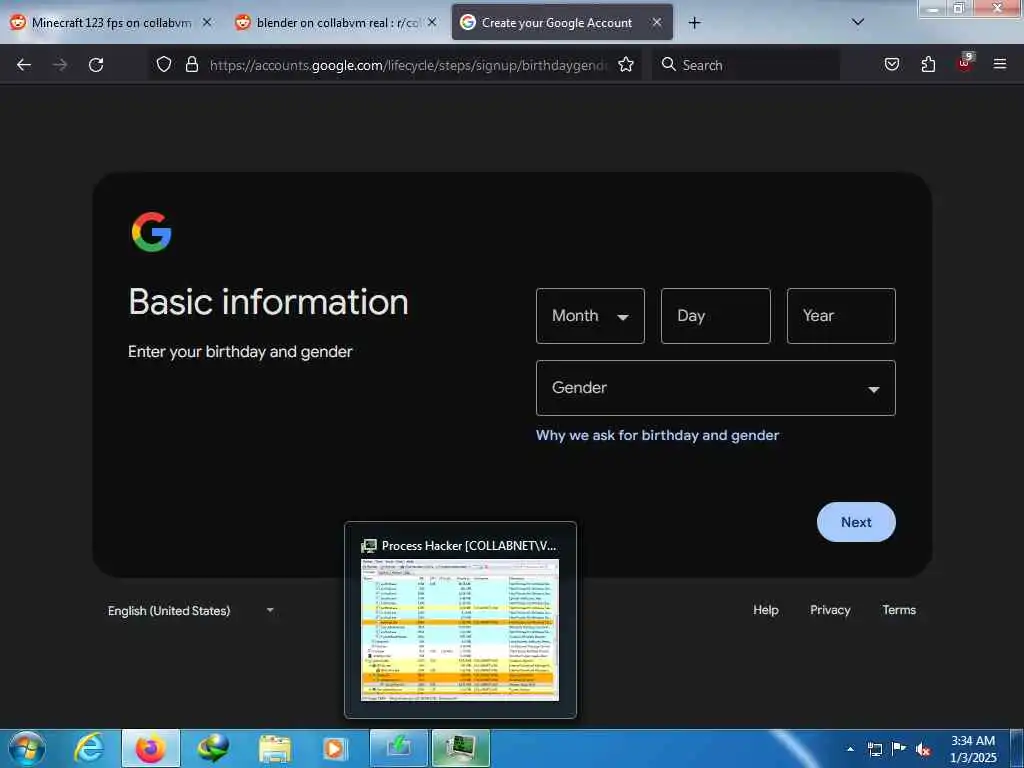Viewport: 1024px width, 768px height.
Task: Click the Year input field
Action: (841, 316)
